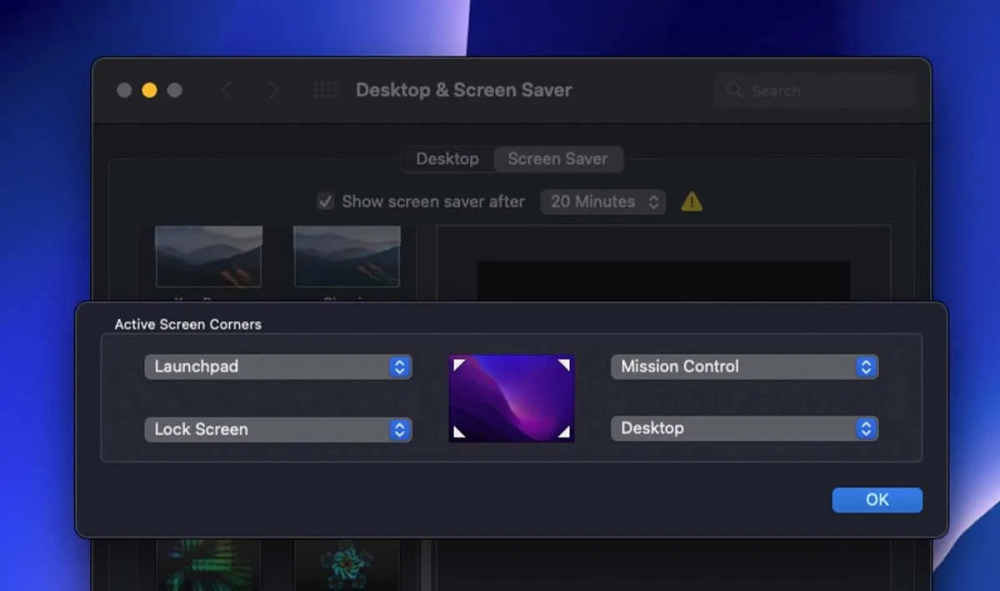Expand the Lock Screen corner dropdown
The height and width of the screenshot is (591, 1000).
[x=278, y=429]
